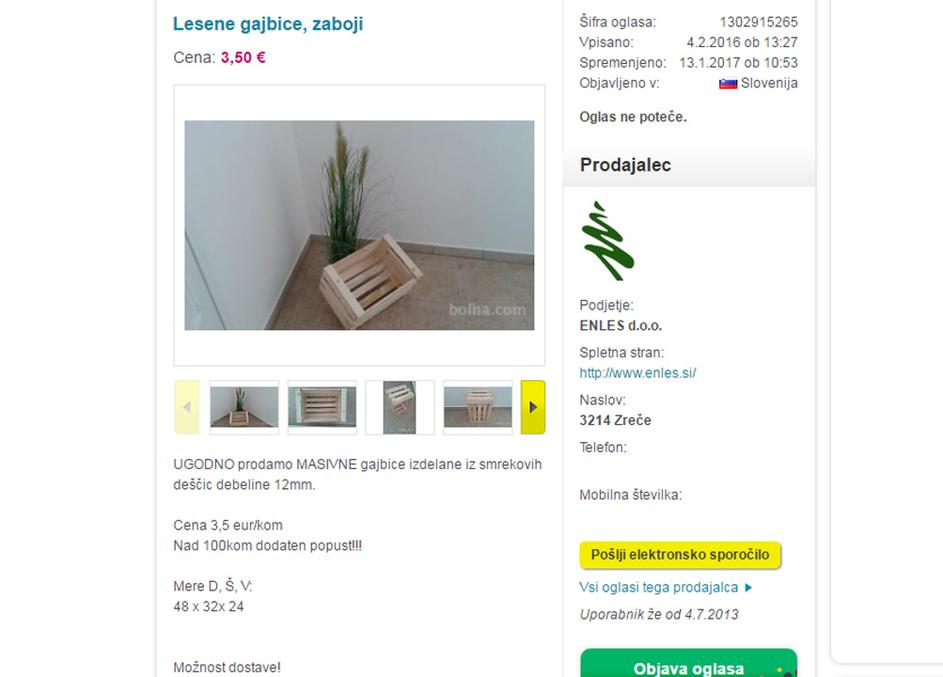The image size is (943, 677).
Task: Open the main wooden crate photo
Action: (x=359, y=225)
